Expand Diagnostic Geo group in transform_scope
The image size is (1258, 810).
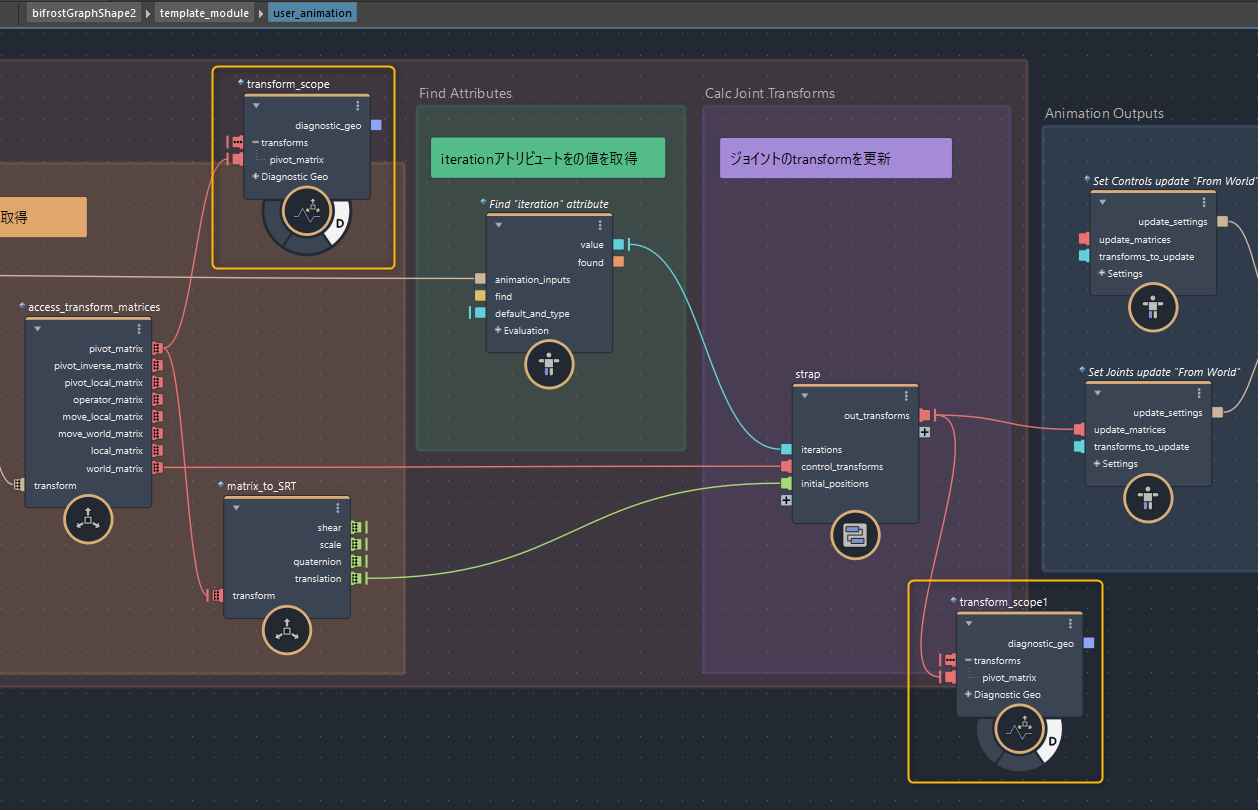click(x=256, y=177)
